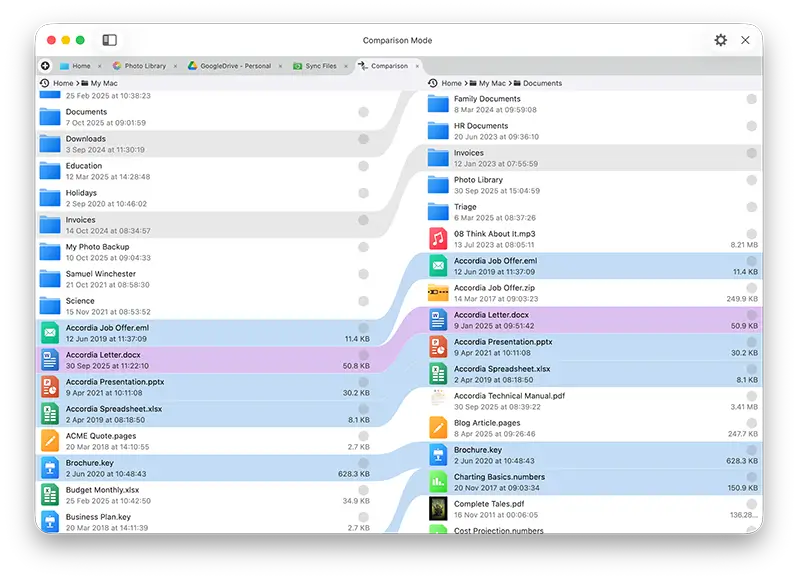This screenshot has width=798, height=580.
Task: Toggle selection circle for Family Documents folder
Action: tap(751, 99)
